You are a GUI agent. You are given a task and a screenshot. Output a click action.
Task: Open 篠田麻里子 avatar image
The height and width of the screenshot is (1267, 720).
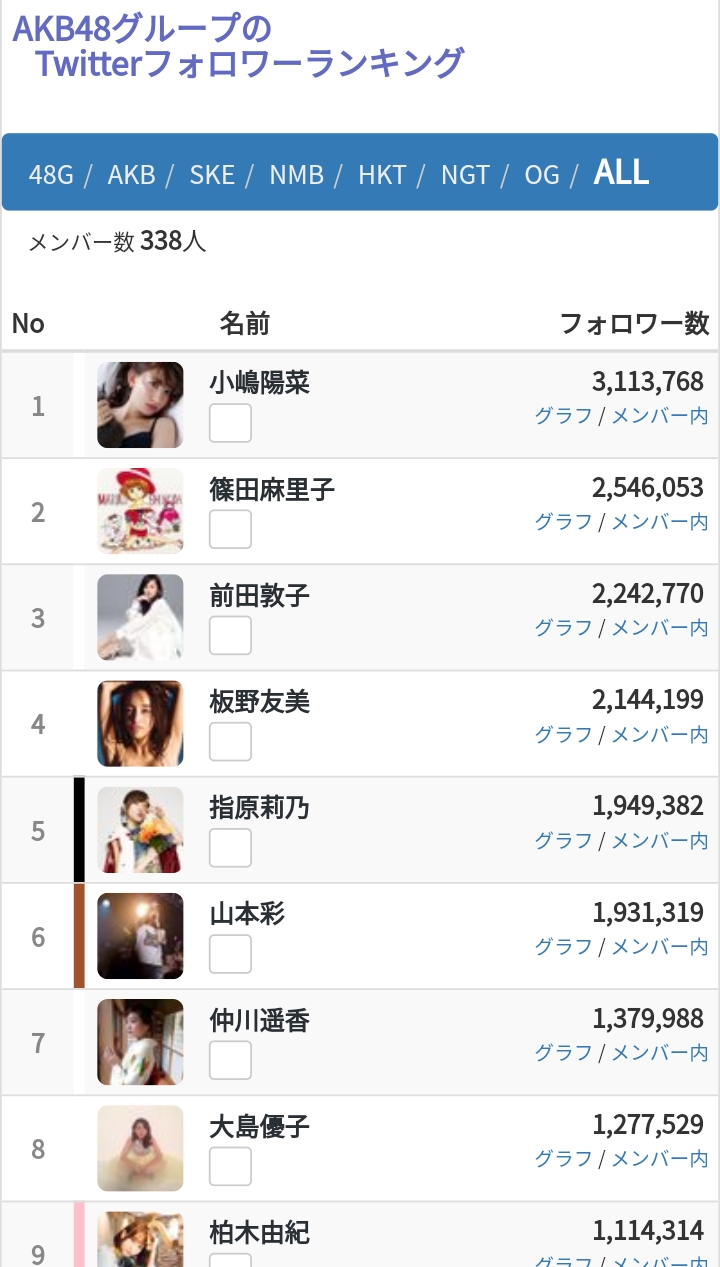coord(140,511)
